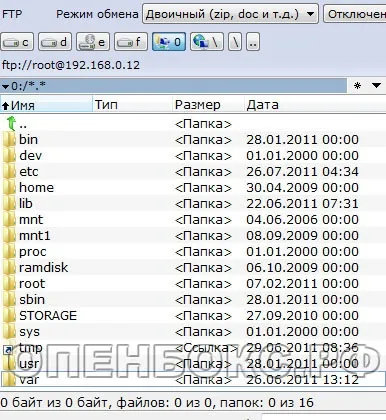Select the home folder icon
This screenshot has width=386, height=420.
click(10, 188)
